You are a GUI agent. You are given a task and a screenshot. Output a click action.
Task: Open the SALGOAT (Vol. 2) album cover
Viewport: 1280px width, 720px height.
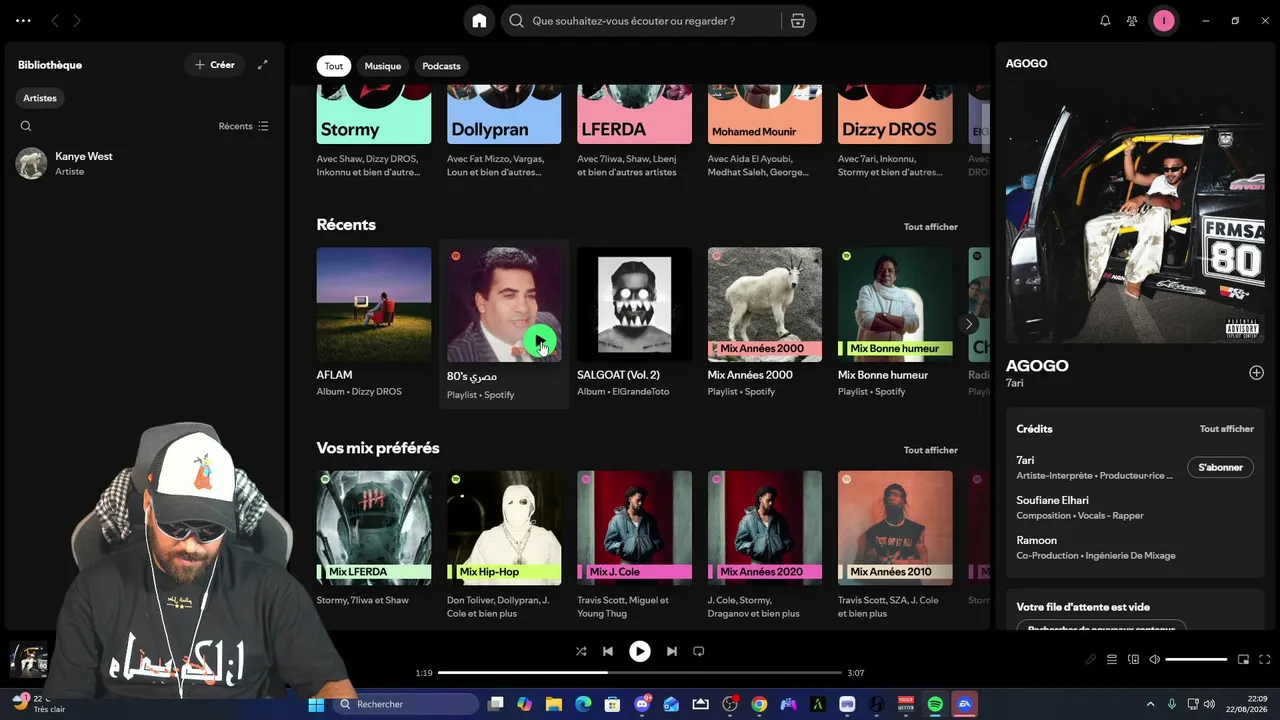coord(634,305)
